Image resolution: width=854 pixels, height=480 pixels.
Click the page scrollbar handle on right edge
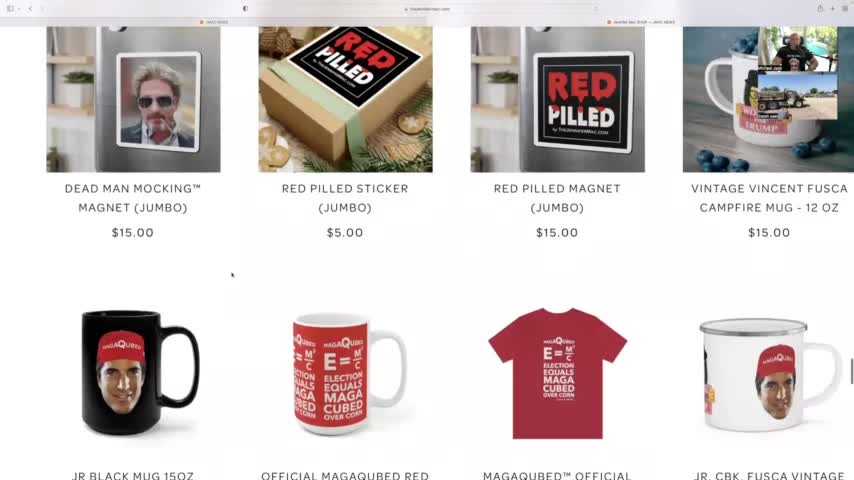pyautogui.click(x=851, y=372)
